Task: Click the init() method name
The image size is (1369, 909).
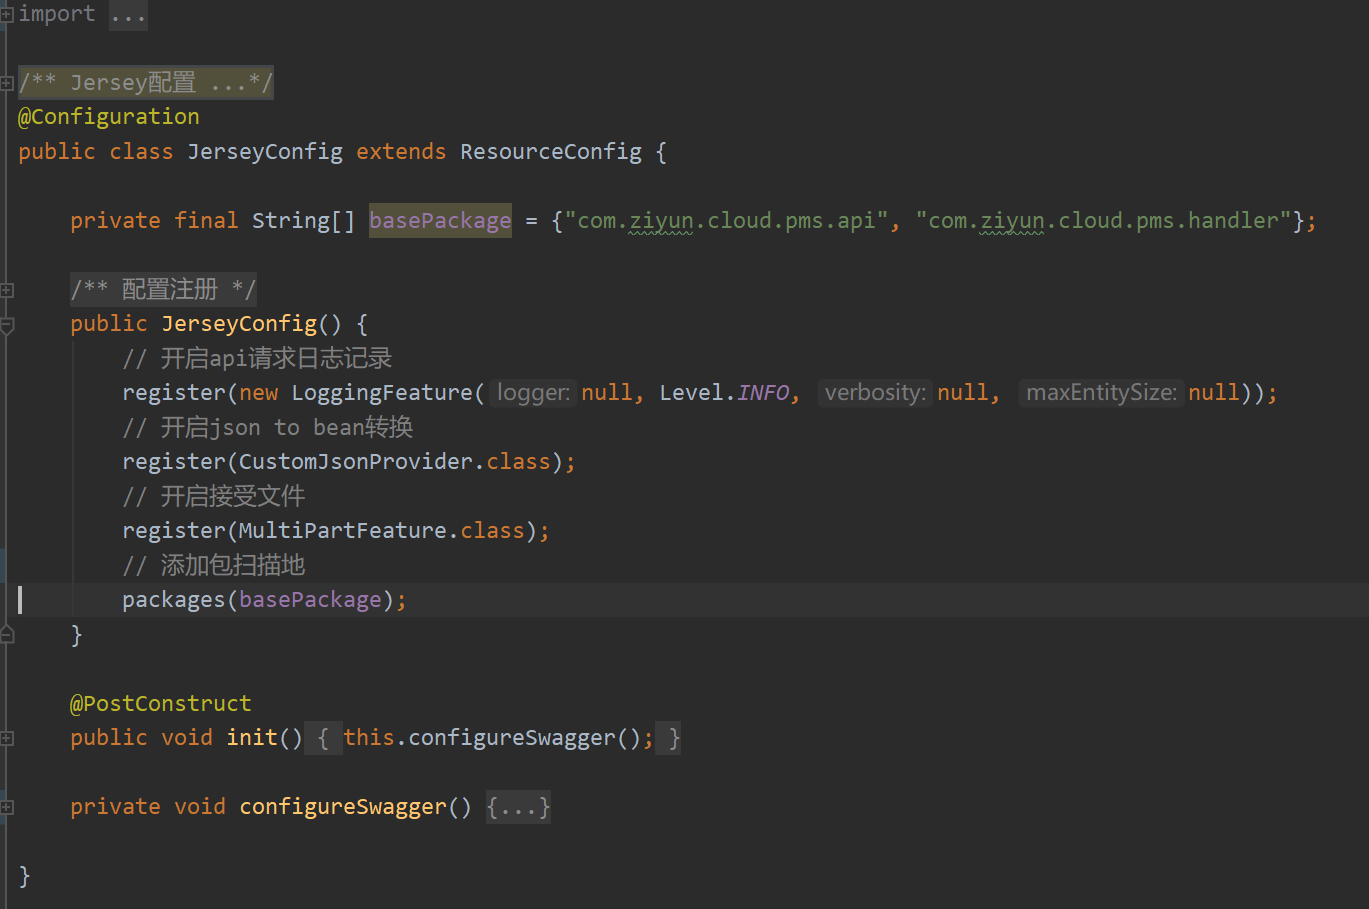Action: 252,738
